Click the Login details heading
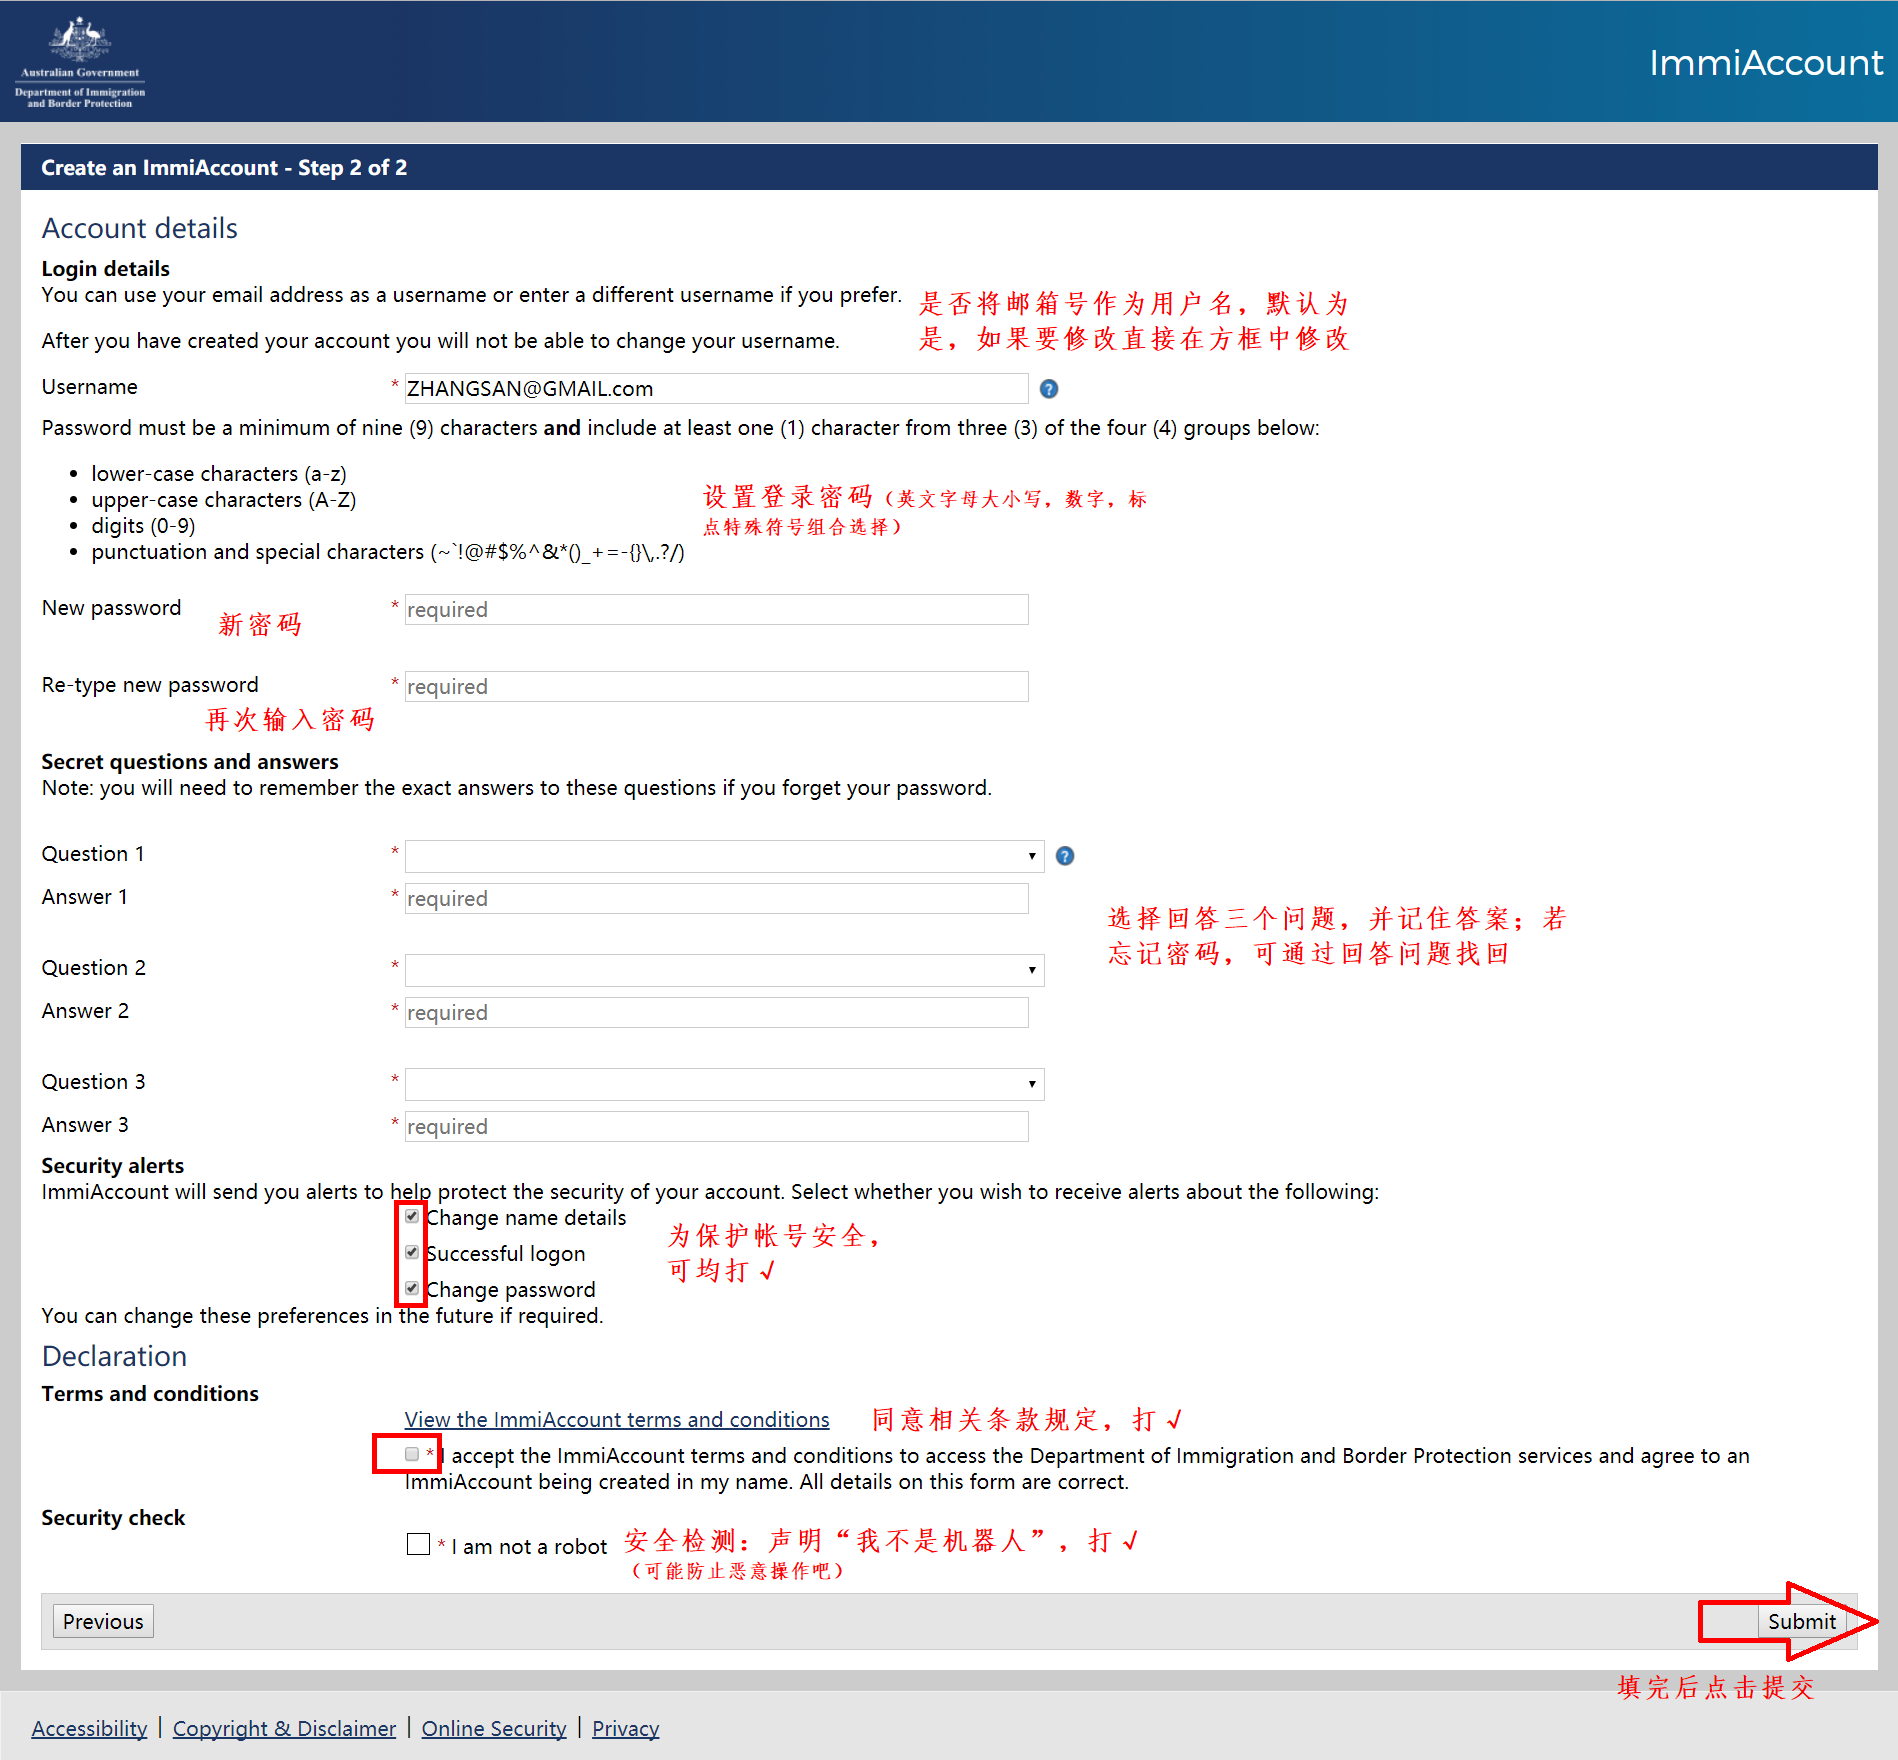The image size is (1898, 1760). pos(105,269)
